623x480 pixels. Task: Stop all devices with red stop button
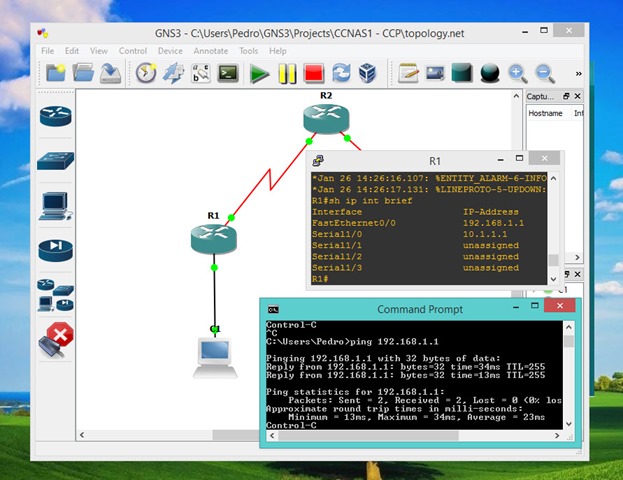[x=313, y=74]
